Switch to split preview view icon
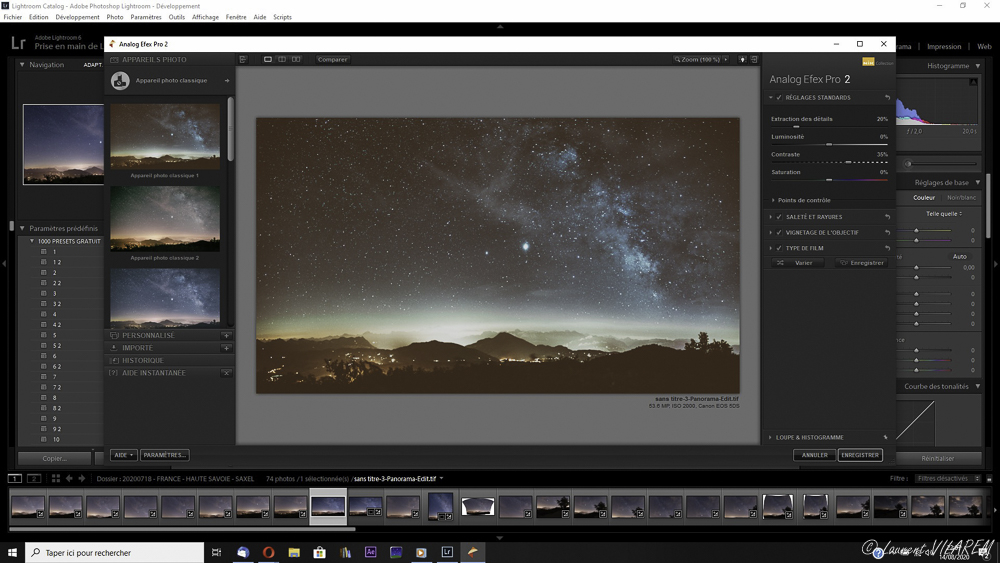Screen dimensions: 1000x563 pyautogui.click(x=282, y=60)
